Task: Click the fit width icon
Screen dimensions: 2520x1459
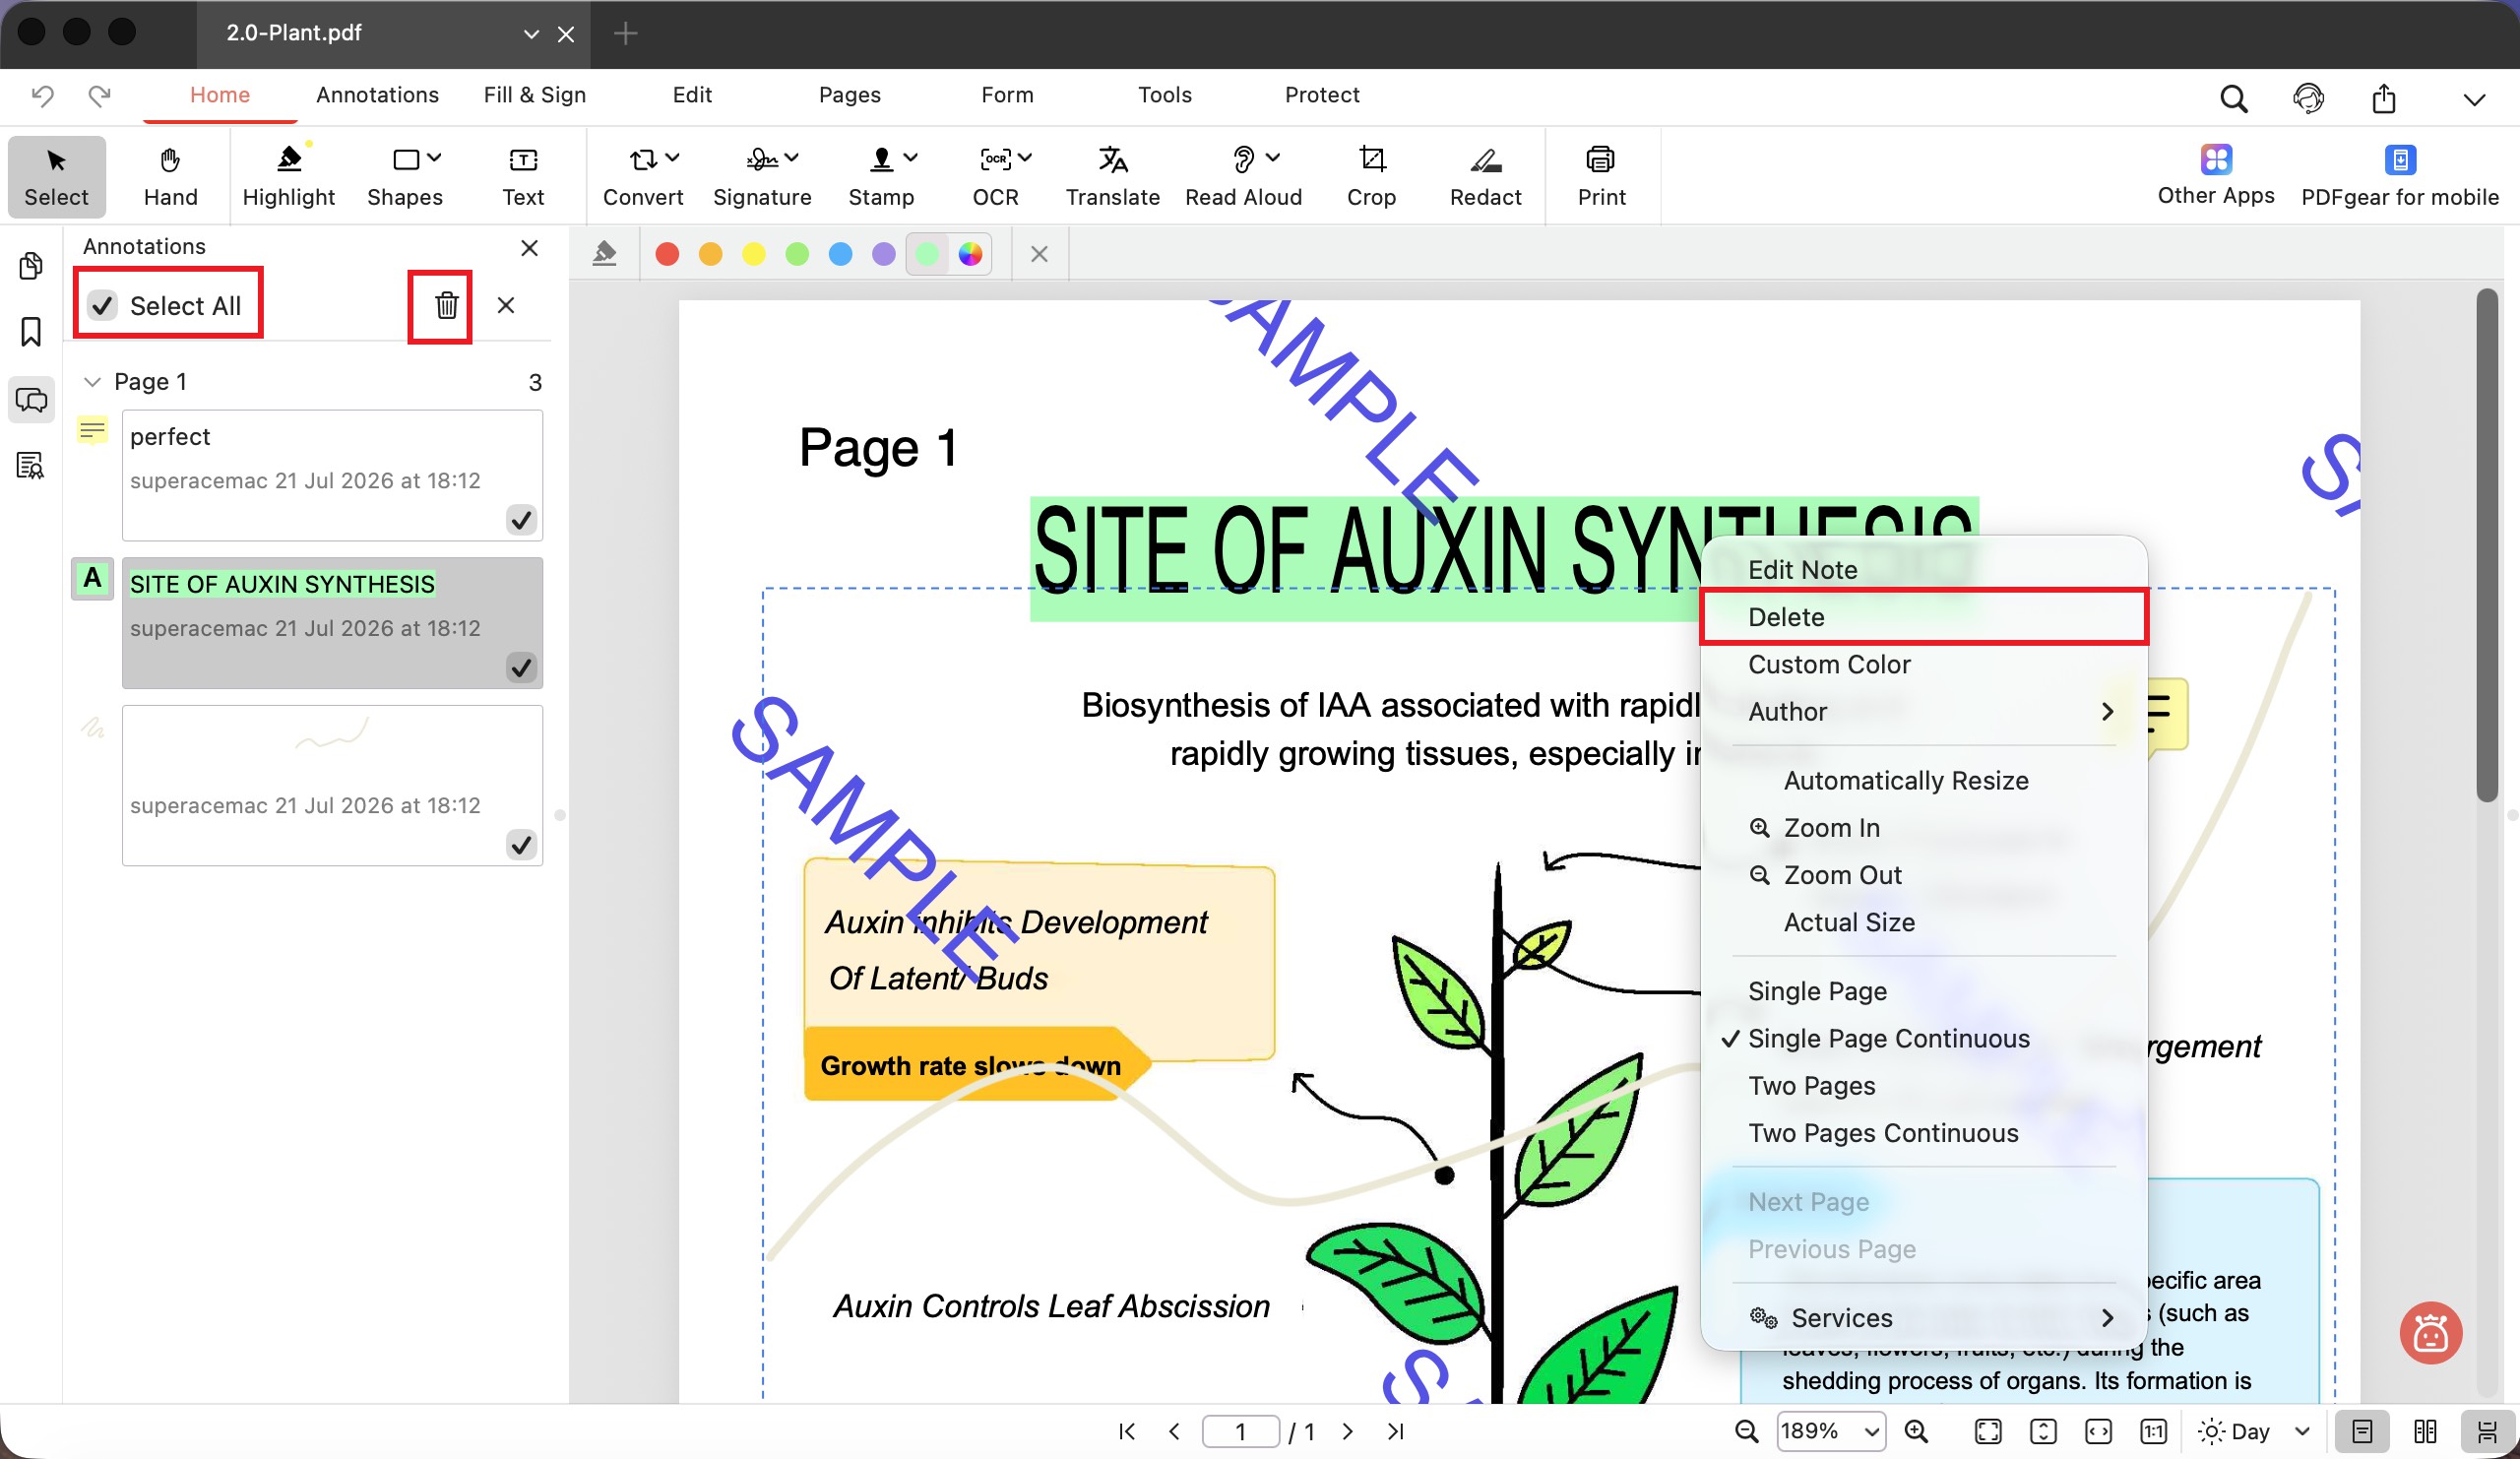Action: [x=2098, y=1432]
